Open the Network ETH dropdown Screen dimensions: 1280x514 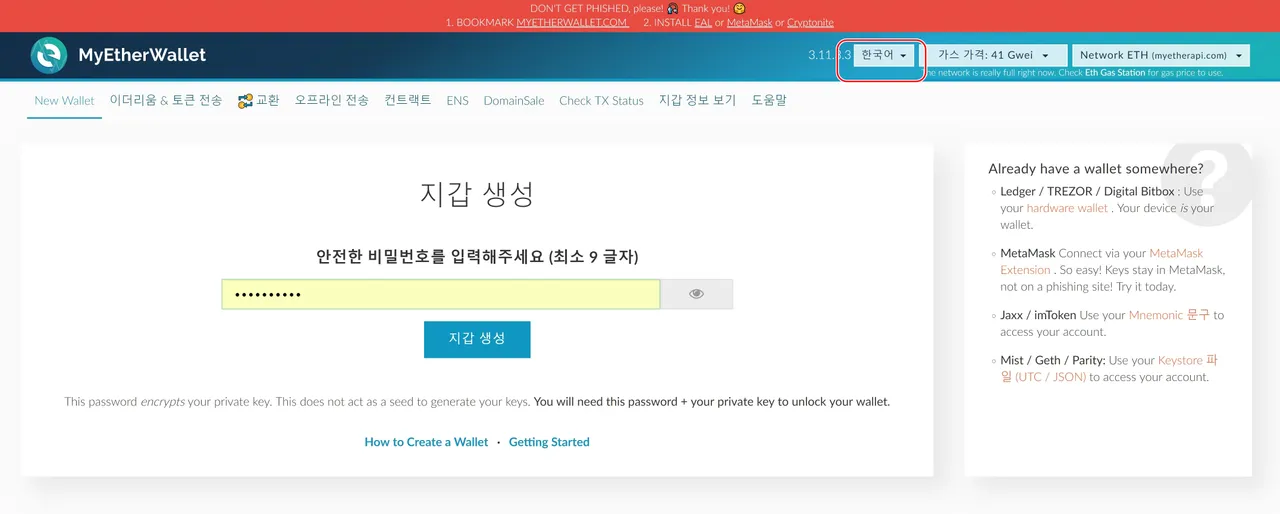click(x=1160, y=56)
